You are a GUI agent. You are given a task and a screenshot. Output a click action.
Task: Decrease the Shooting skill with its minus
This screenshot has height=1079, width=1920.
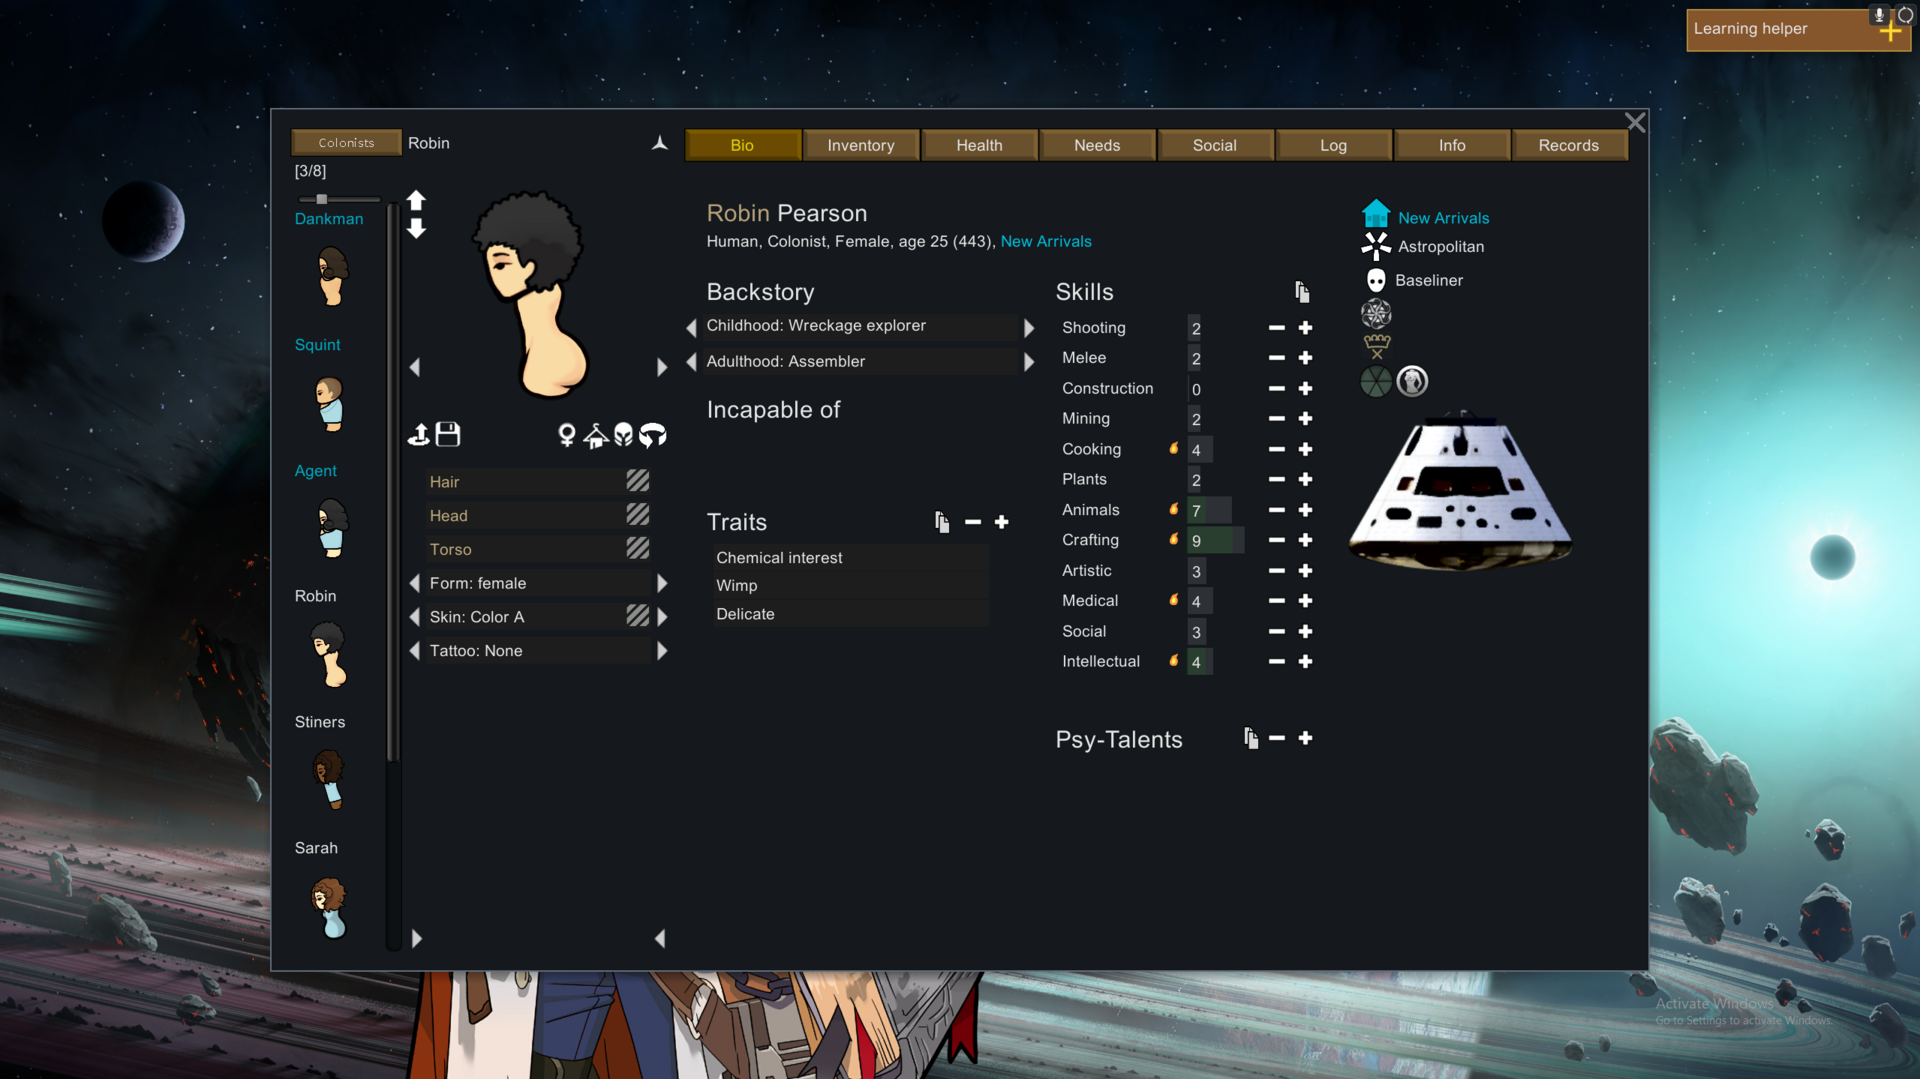tap(1277, 328)
